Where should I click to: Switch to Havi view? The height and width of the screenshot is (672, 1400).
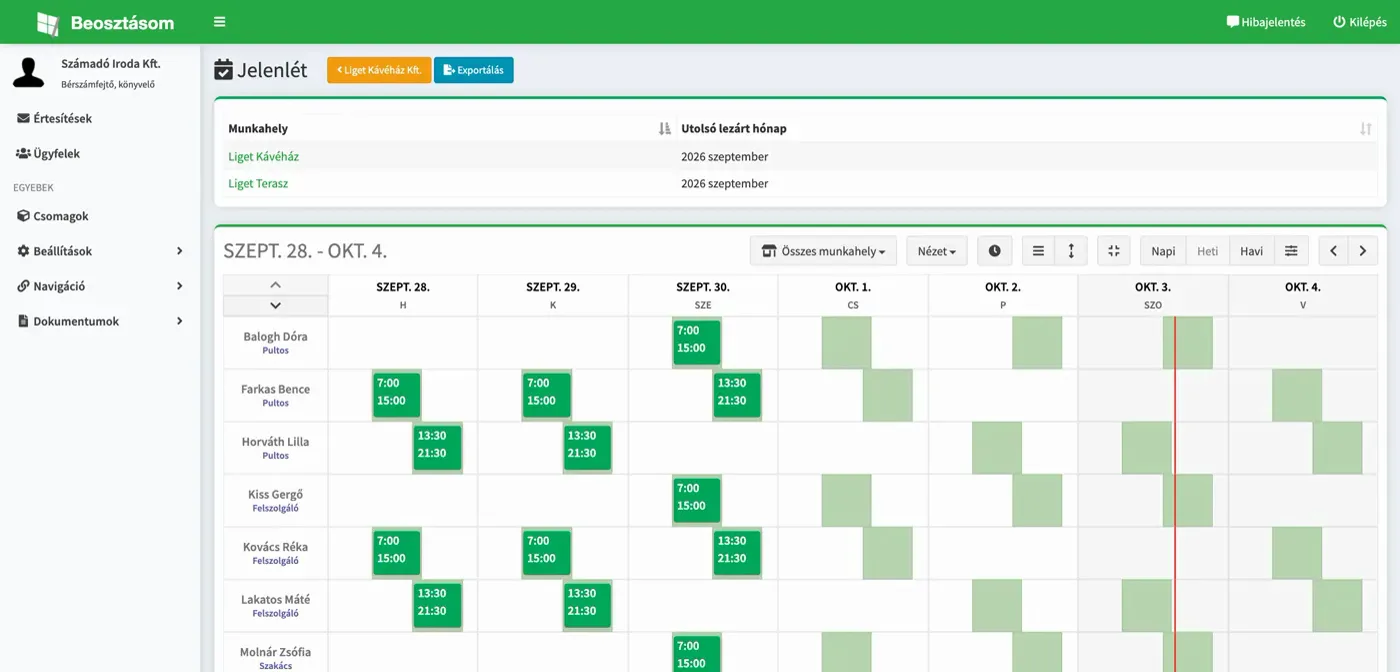1251,251
